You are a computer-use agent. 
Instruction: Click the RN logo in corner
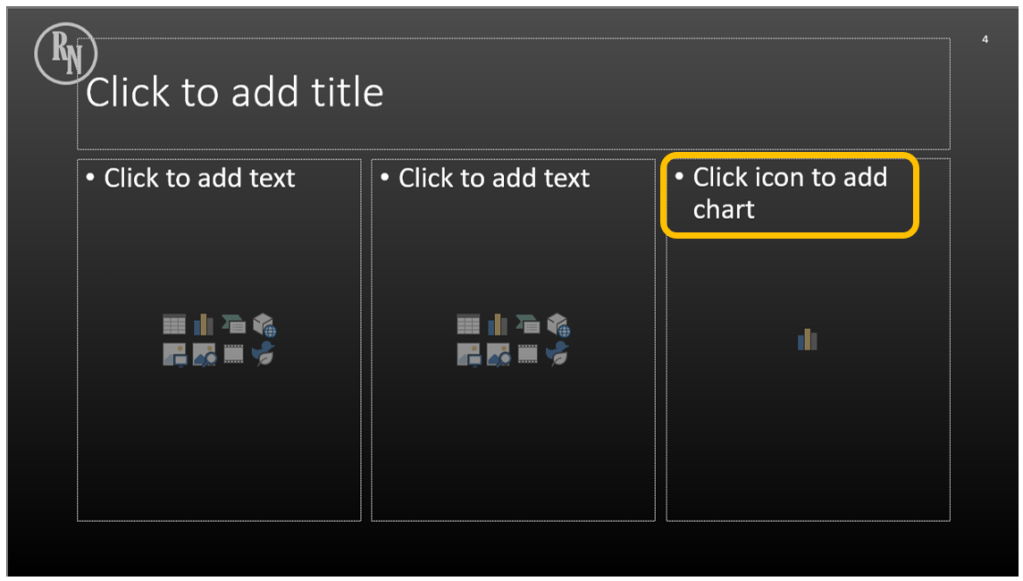pyautogui.click(x=65, y=54)
